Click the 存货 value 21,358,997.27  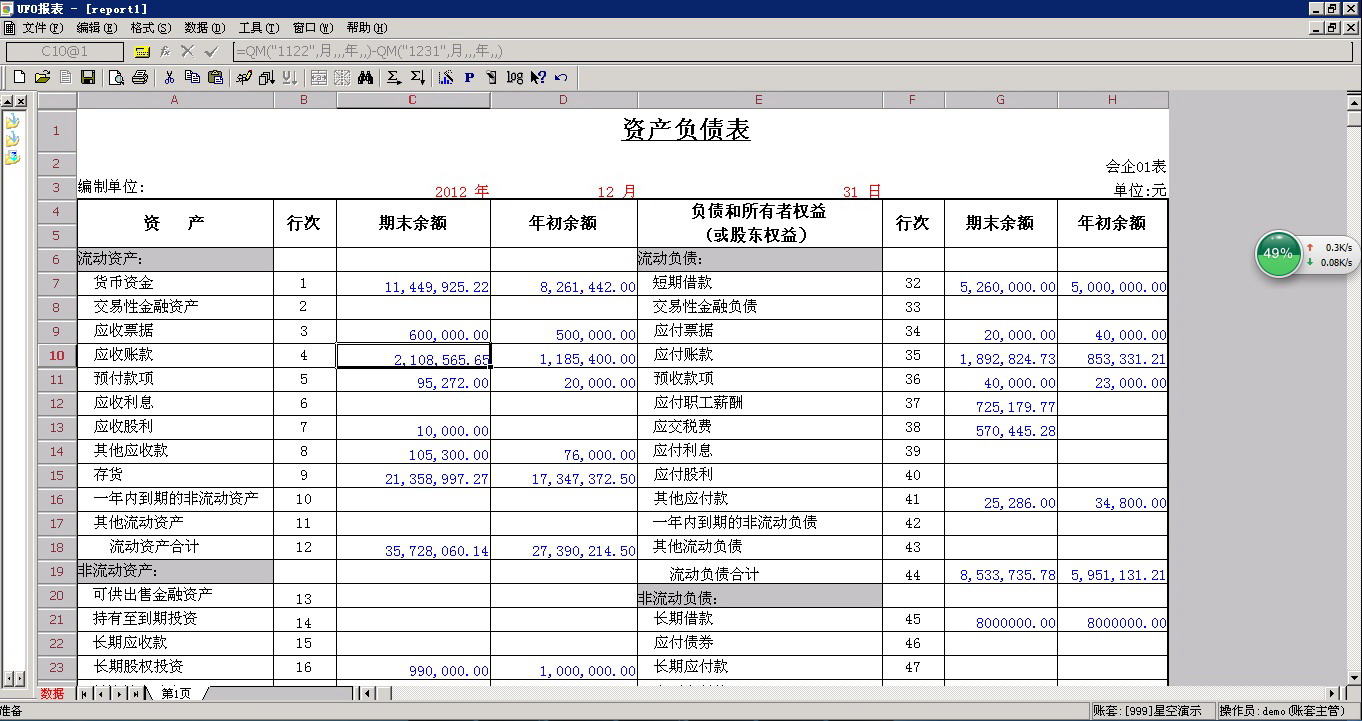pyautogui.click(x=413, y=476)
